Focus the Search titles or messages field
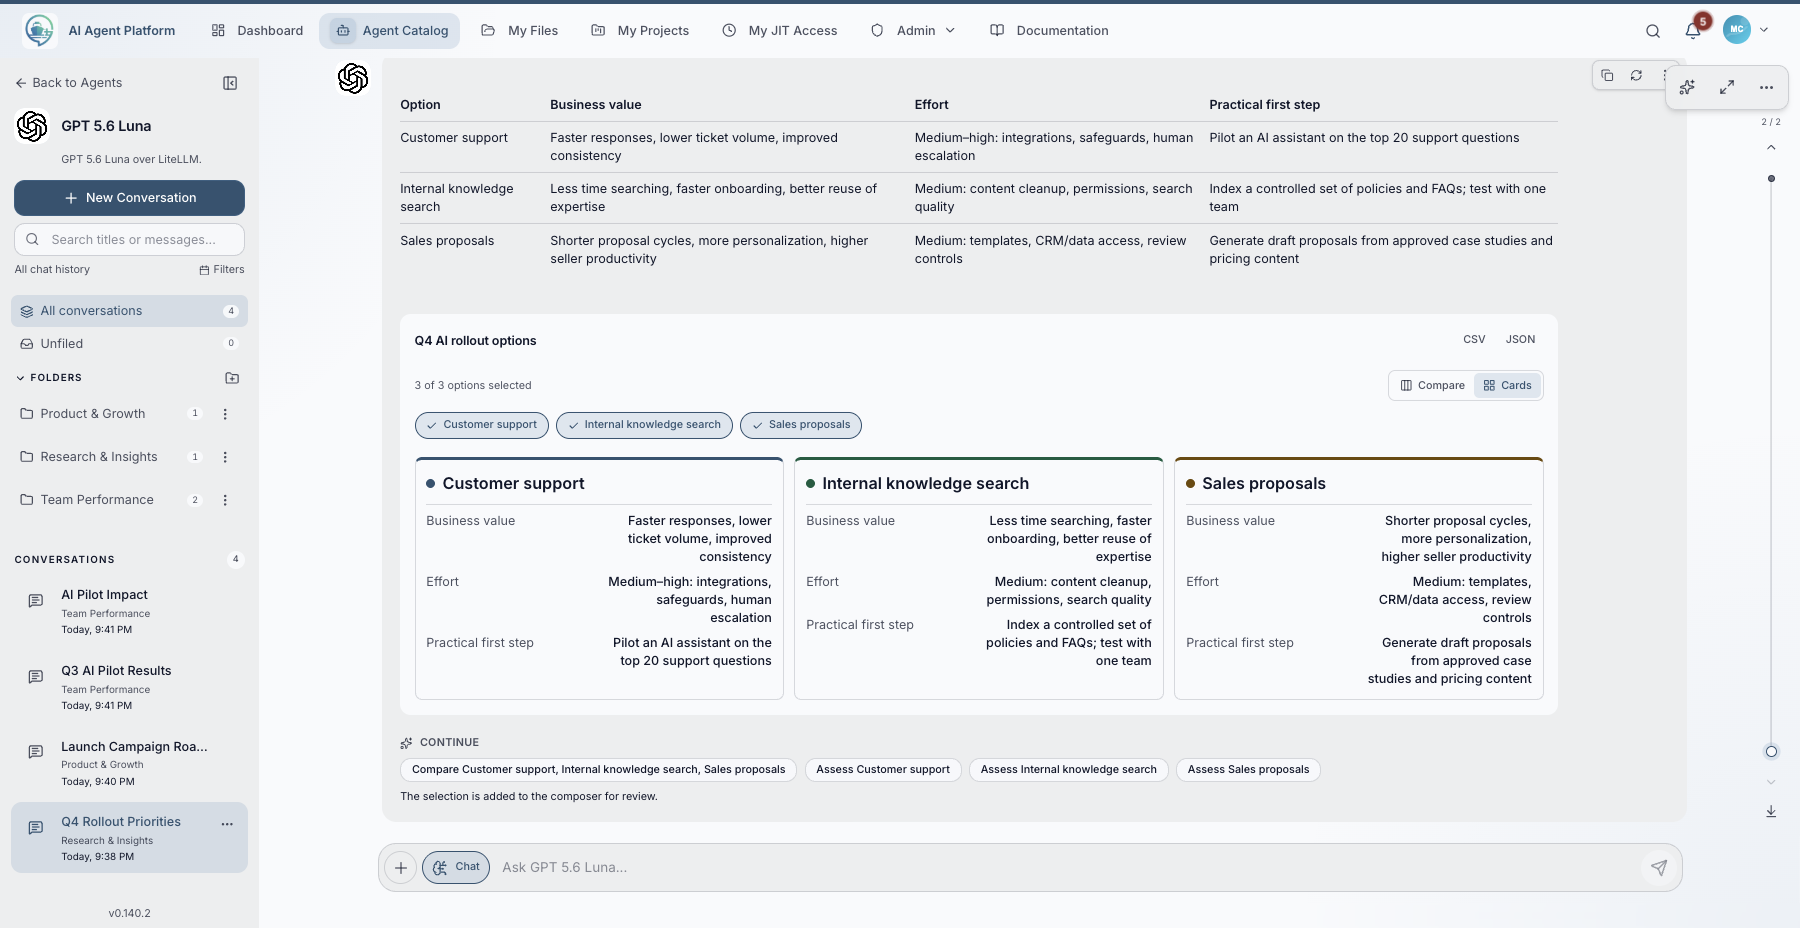Screen dimensions: 1800x928 click(129, 240)
